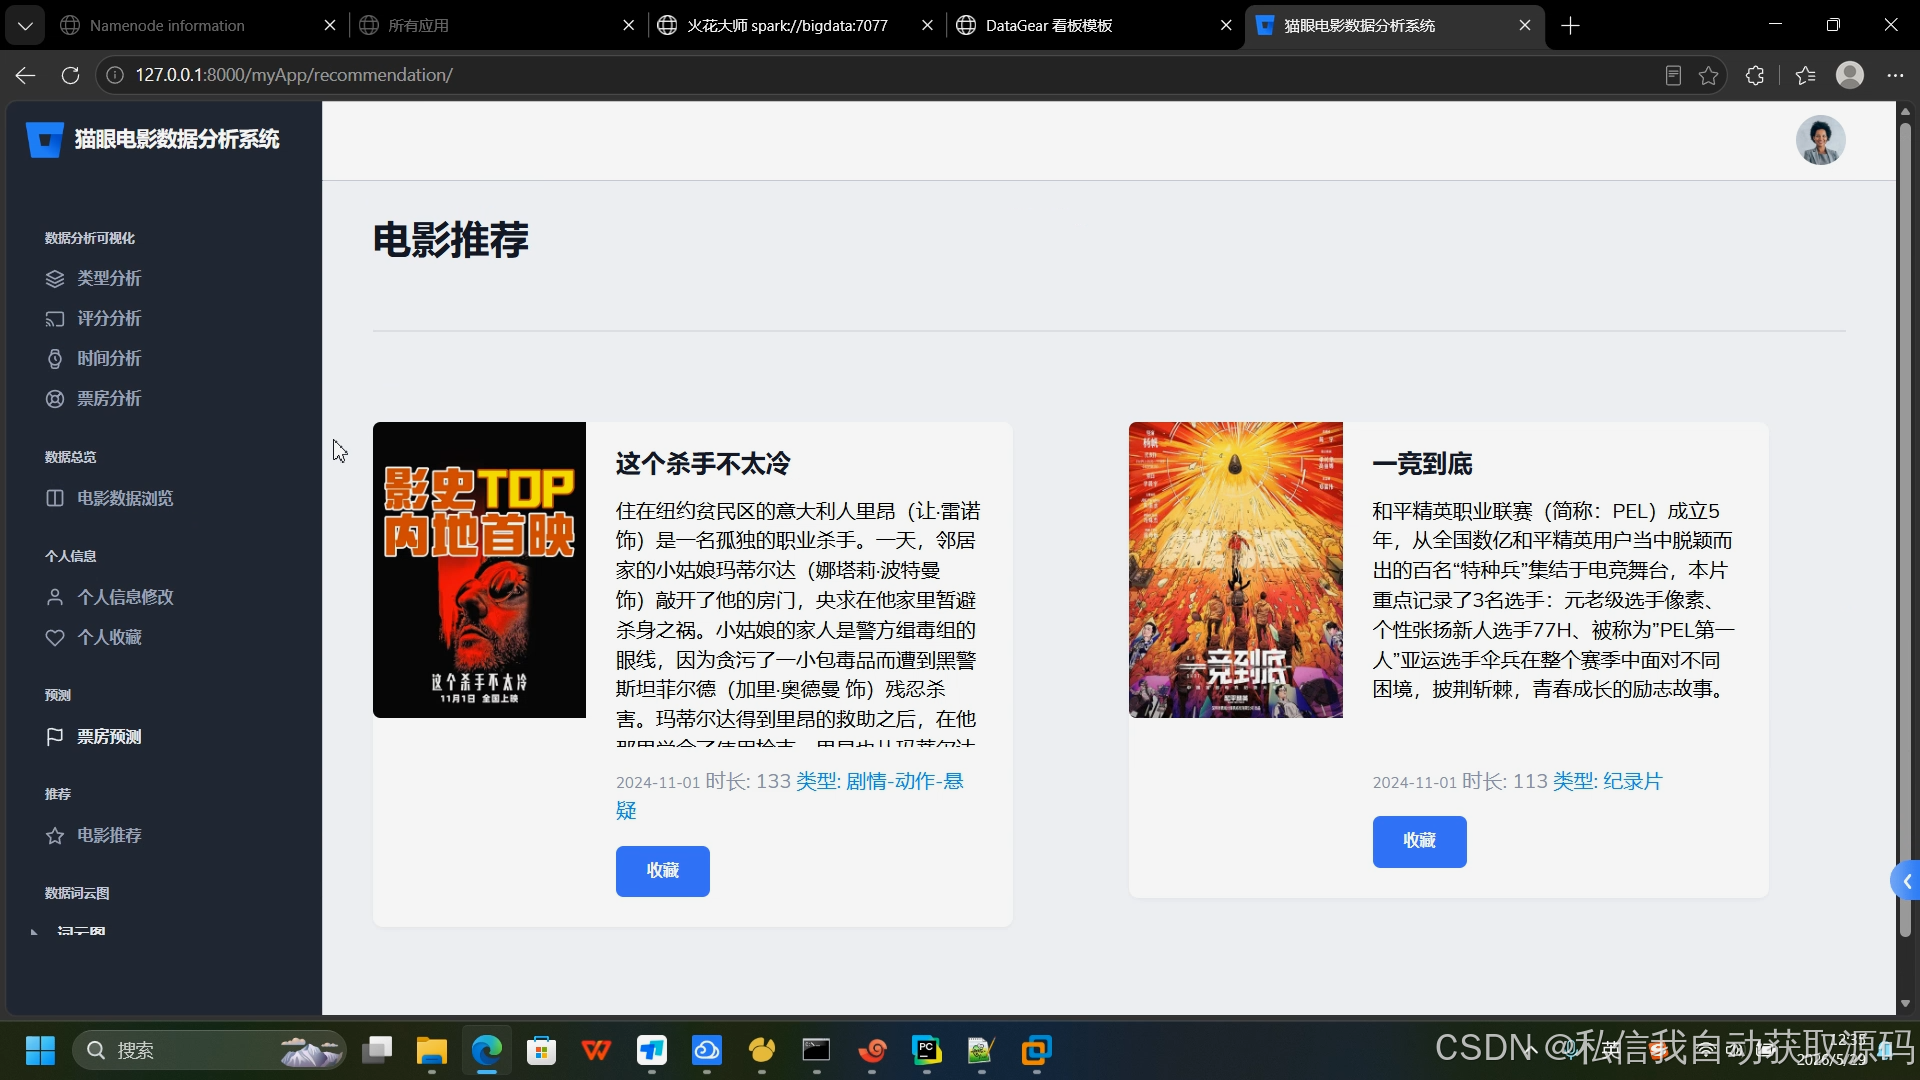Switch to the 所有应用 tab
1920x1080 pixels.
click(497, 26)
